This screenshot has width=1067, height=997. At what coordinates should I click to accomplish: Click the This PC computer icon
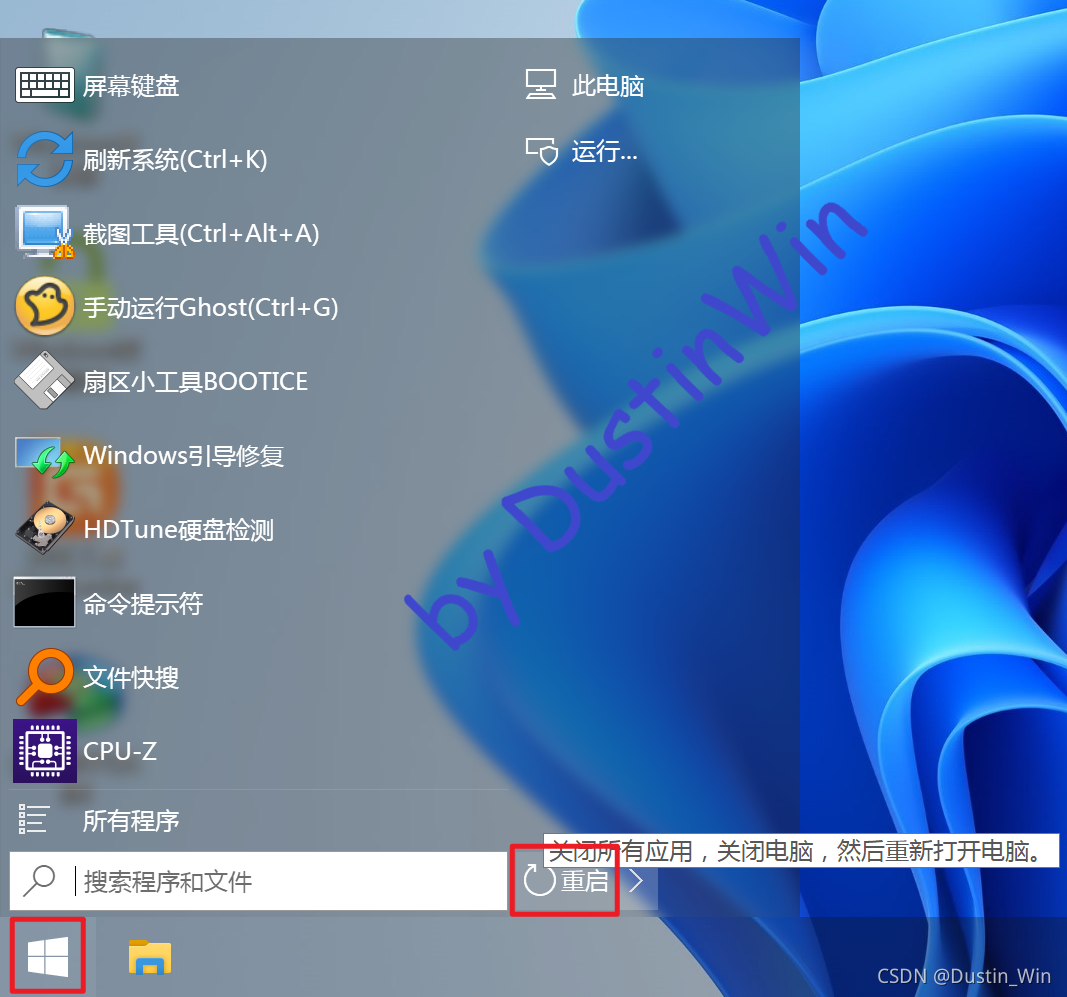(x=541, y=85)
